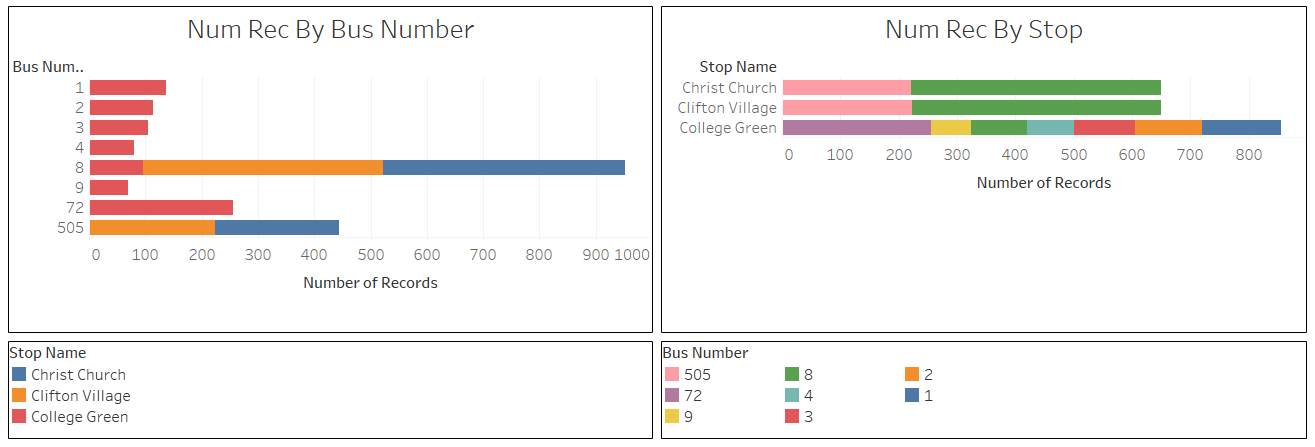Select the bus 72 red bar
The width and height of the screenshot is (1315, 447).
coord(161,207)
